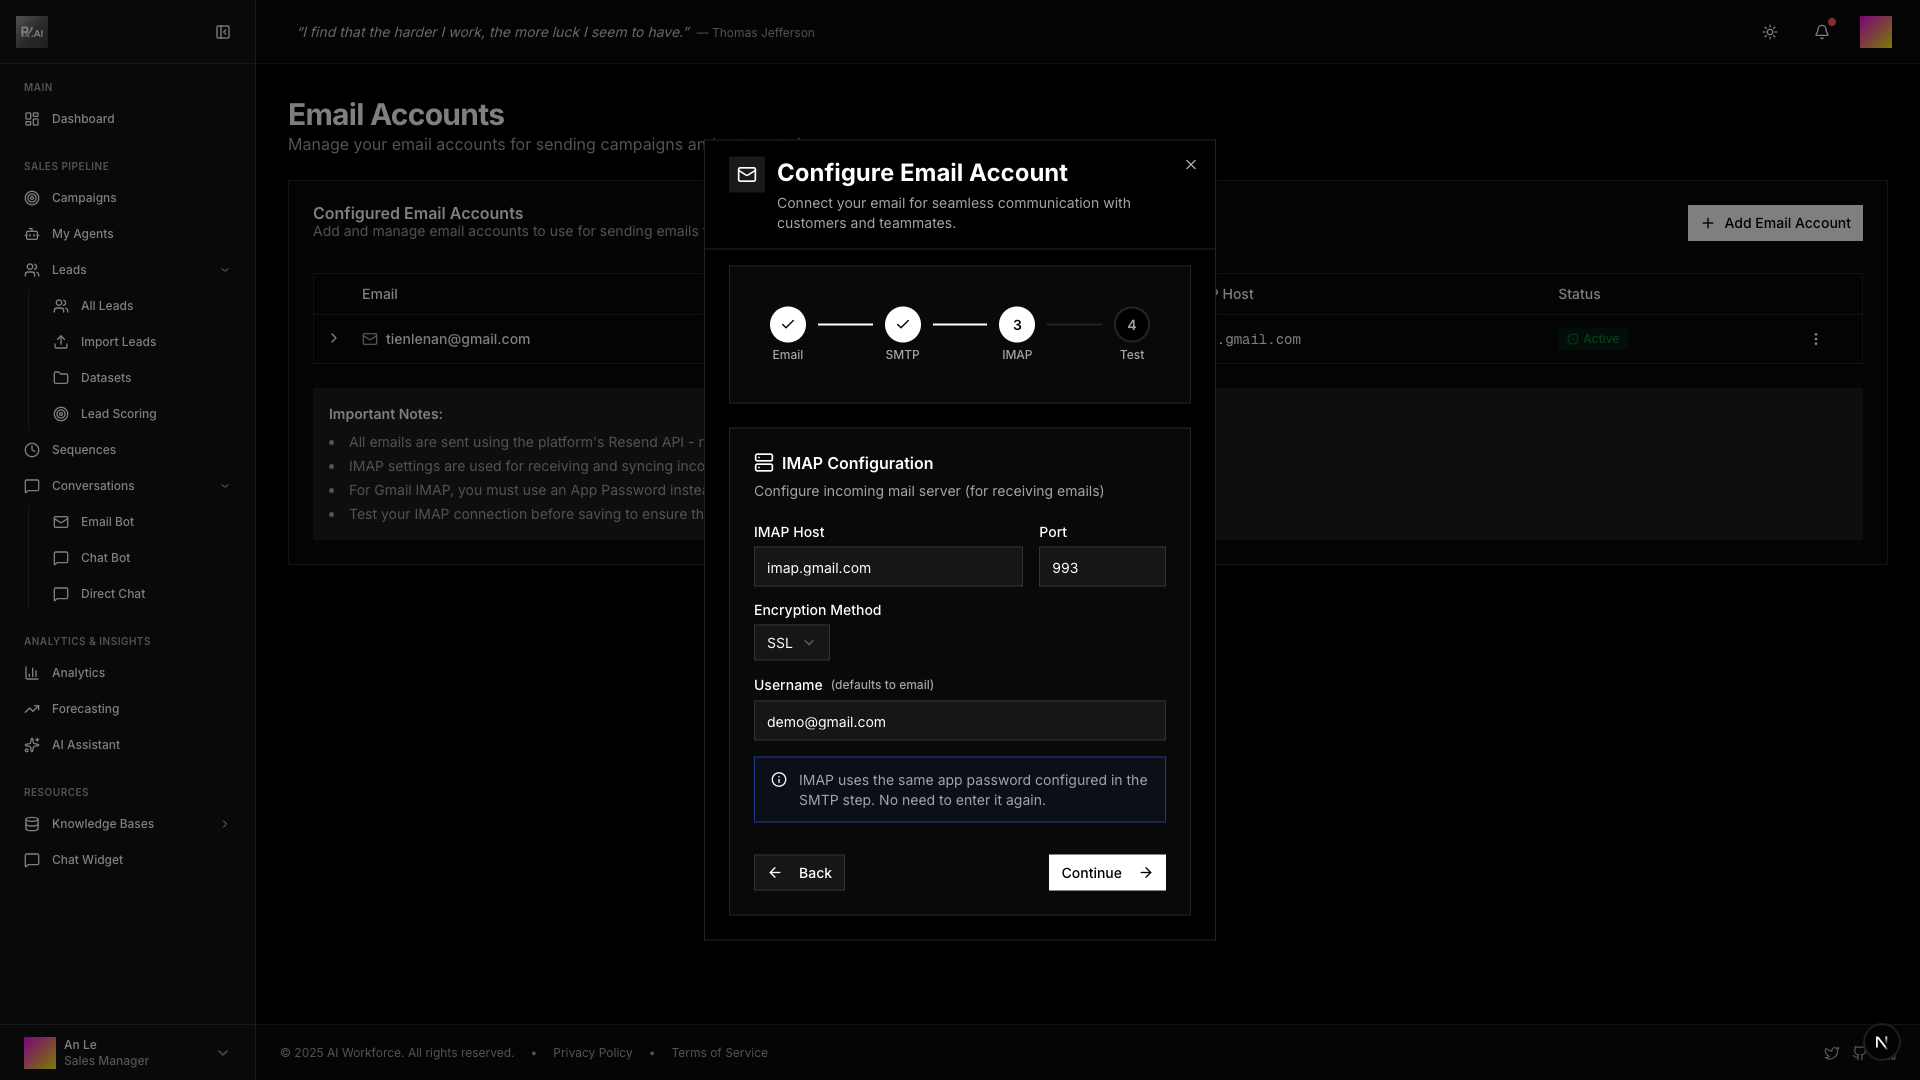Open the Forecasting section
The image size is (1920, 1080).
click(x=85, y=709)
